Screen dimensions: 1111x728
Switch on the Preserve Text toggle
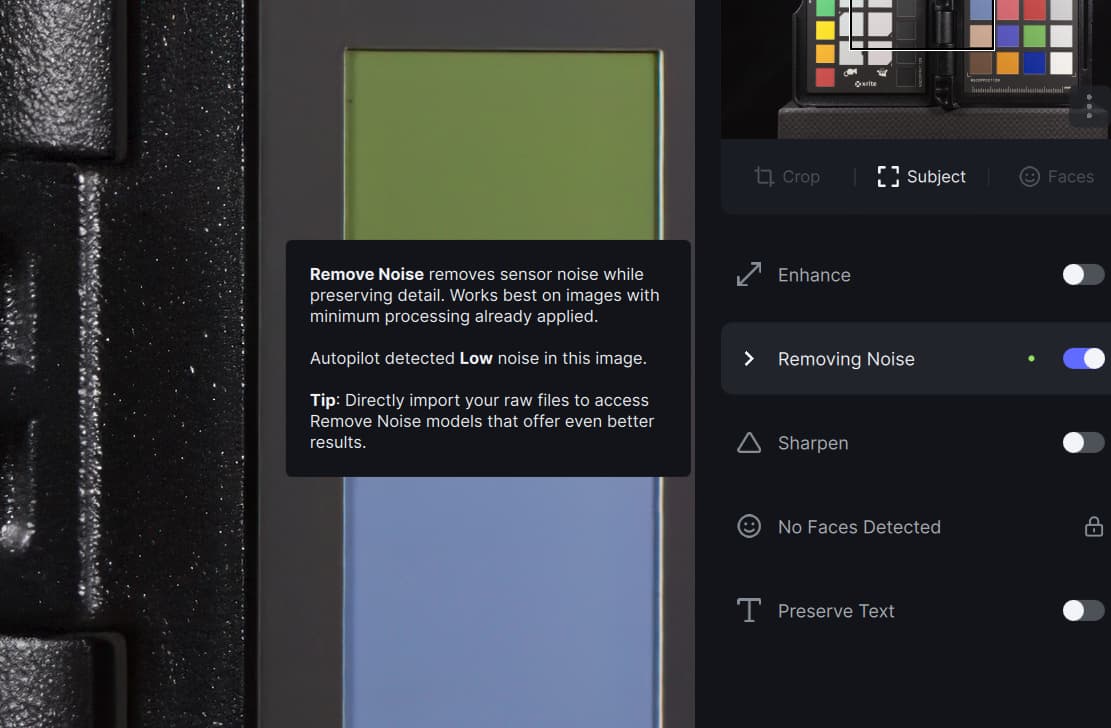click(x=1083, y=611)
